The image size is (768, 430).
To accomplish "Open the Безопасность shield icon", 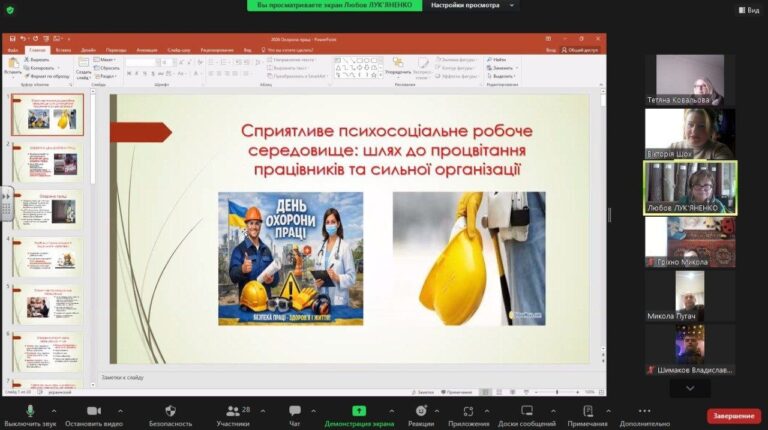I will [x=170, y=411].
